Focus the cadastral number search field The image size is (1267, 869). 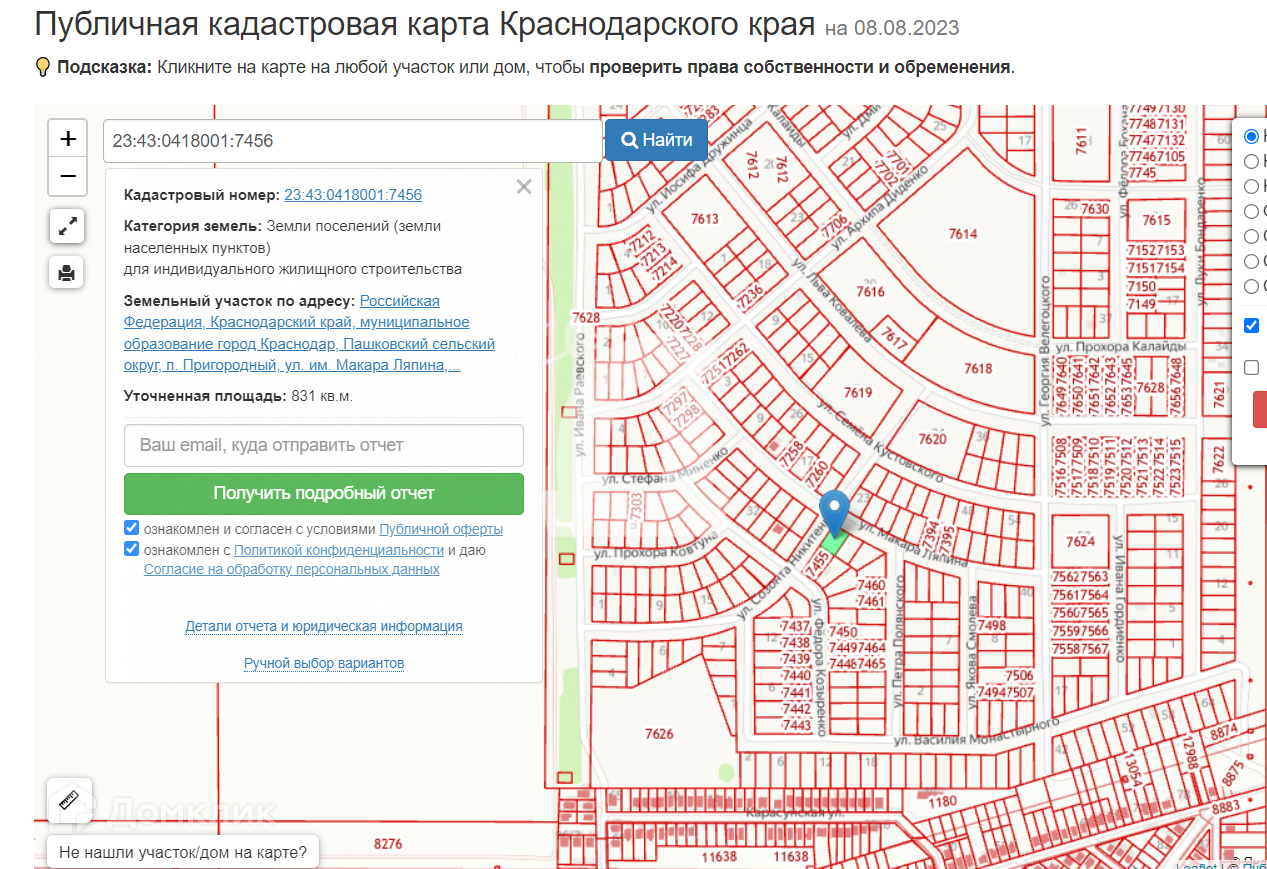click(x=353, y=141)
